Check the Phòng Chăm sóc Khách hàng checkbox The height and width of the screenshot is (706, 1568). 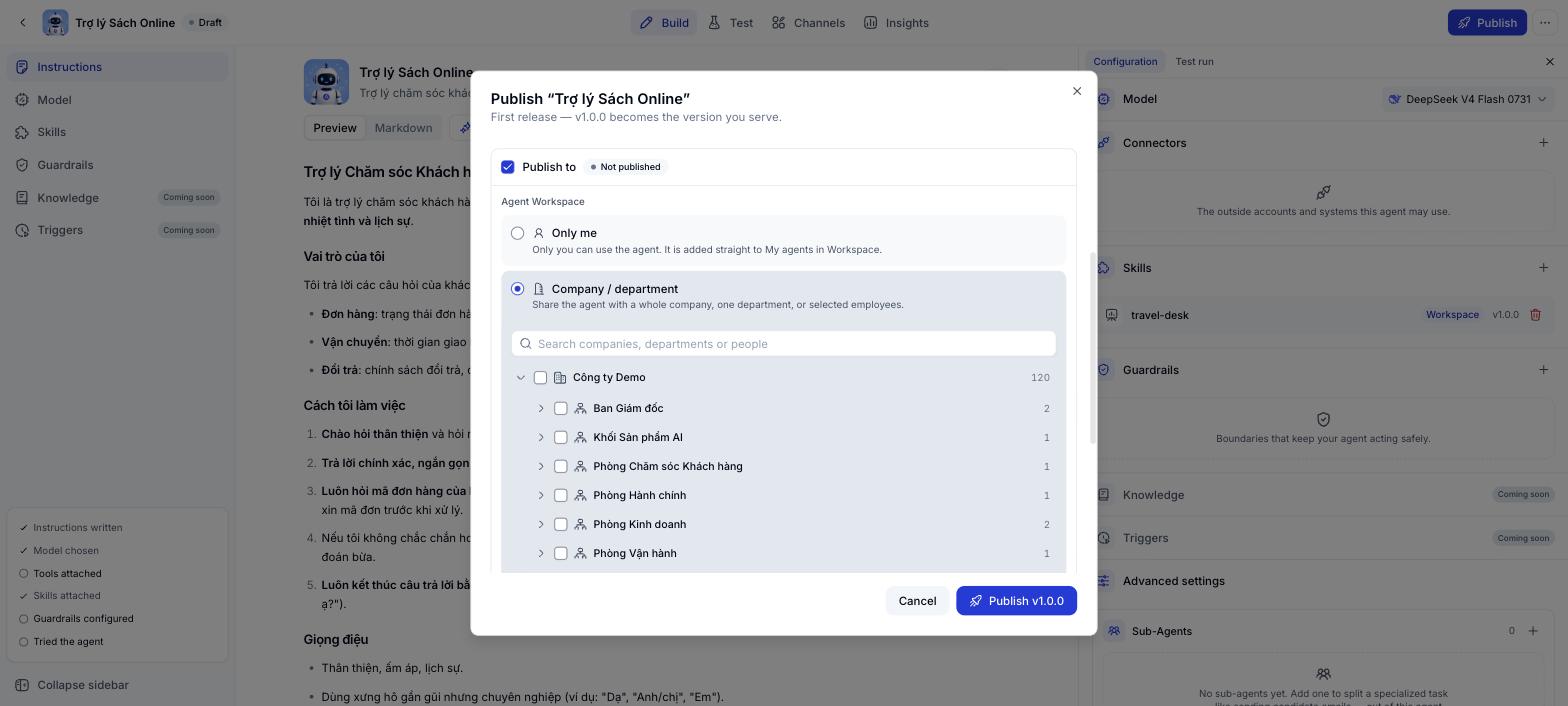(560, 467)
